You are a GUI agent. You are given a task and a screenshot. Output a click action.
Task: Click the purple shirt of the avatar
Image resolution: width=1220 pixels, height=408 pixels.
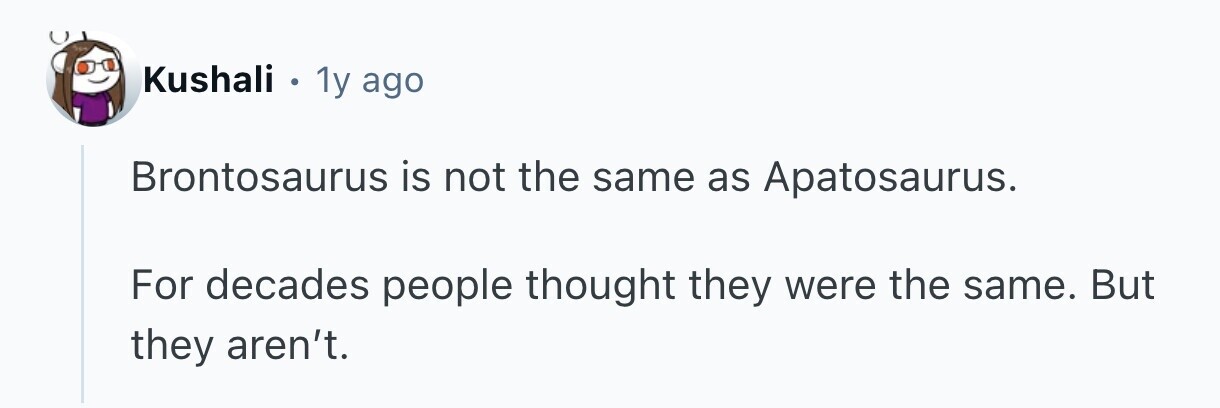pos(94,108)
